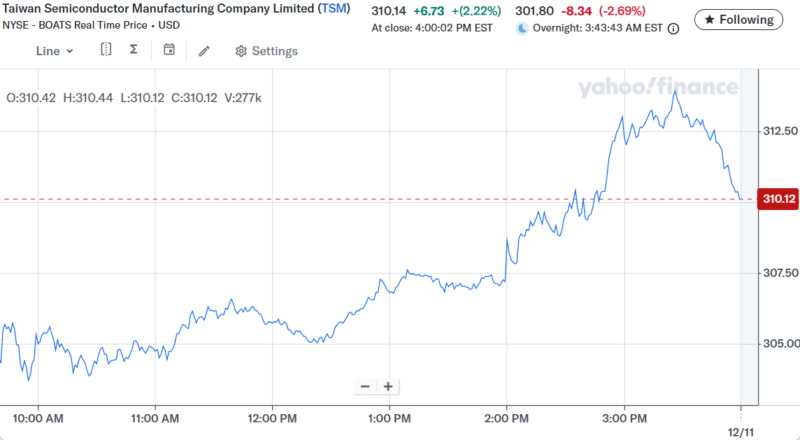The height and width of the screenshot is (440, 800).
Task: Click the 2:00 PM time axis label
Action: click(x=505, y=418)
